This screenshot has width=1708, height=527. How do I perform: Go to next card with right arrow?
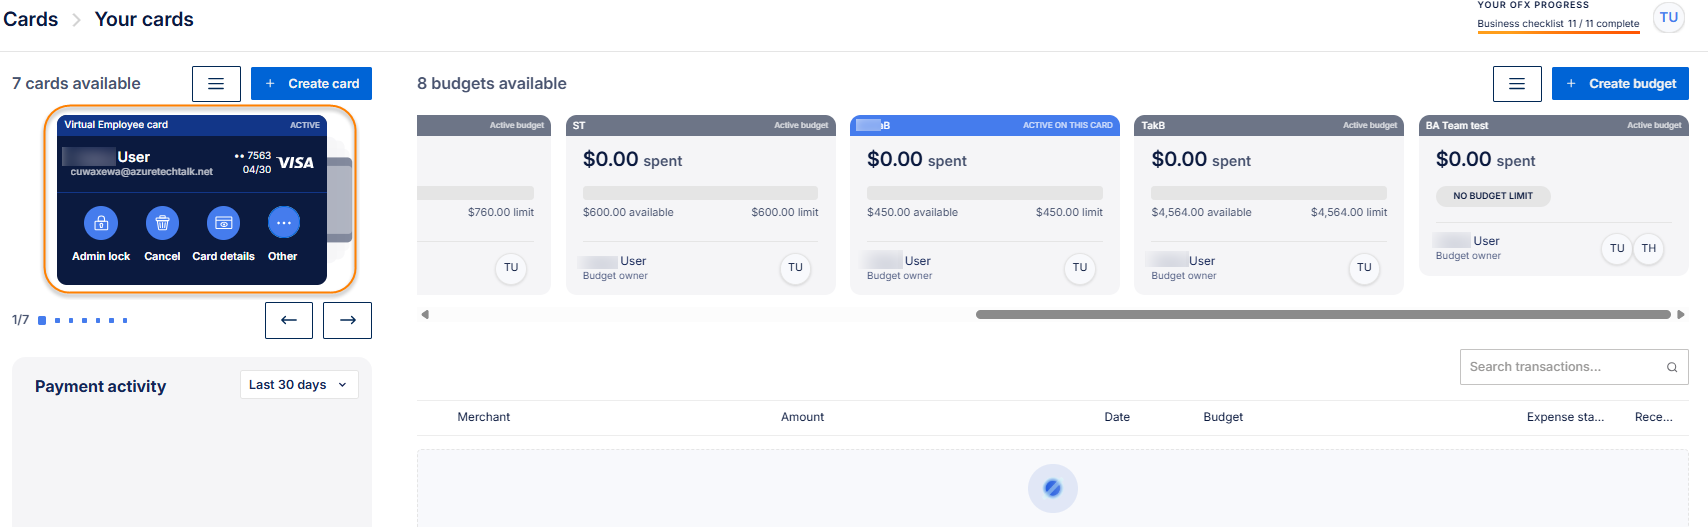click(347, 320)
